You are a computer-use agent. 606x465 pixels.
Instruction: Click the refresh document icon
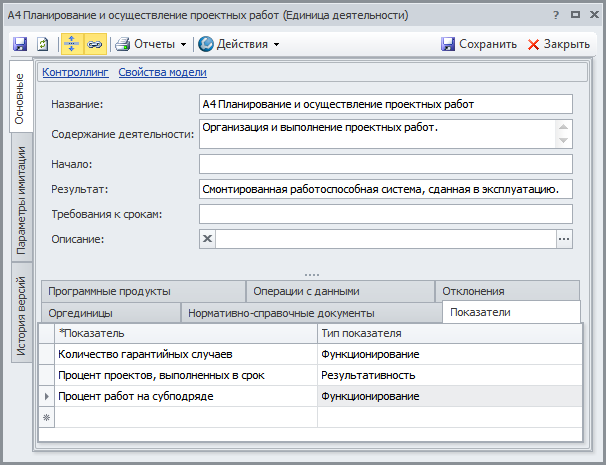point(42,44)
